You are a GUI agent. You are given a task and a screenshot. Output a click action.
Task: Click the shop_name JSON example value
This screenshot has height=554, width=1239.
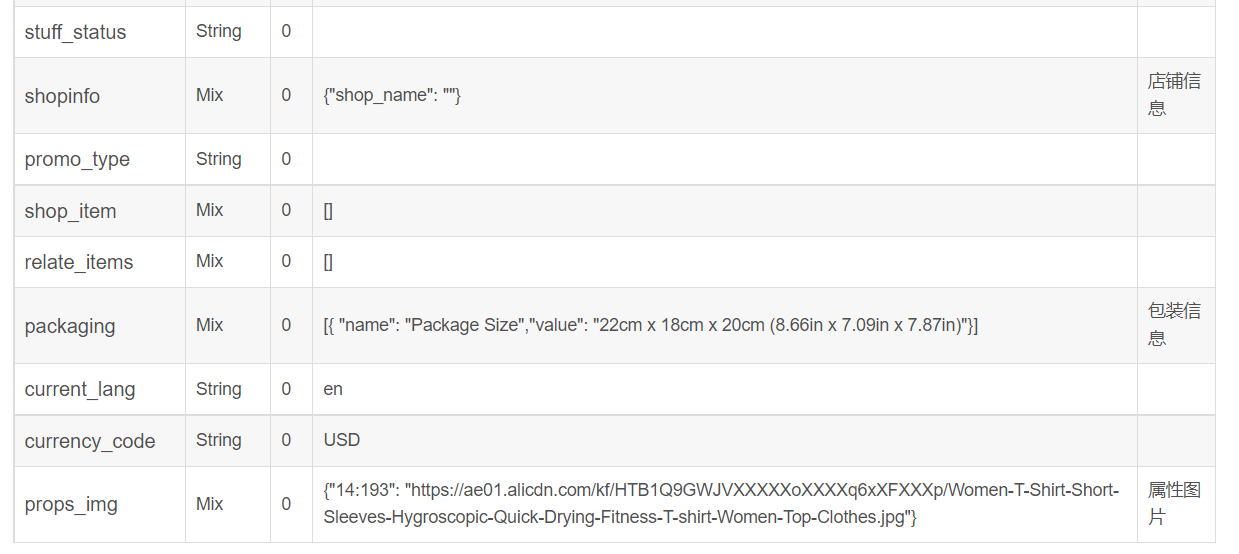392,96
